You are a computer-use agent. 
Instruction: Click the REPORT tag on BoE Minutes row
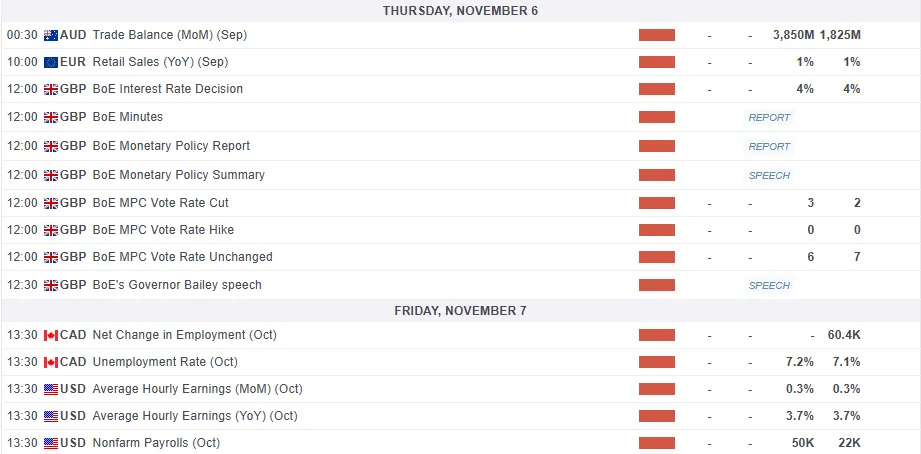(769, 117)
